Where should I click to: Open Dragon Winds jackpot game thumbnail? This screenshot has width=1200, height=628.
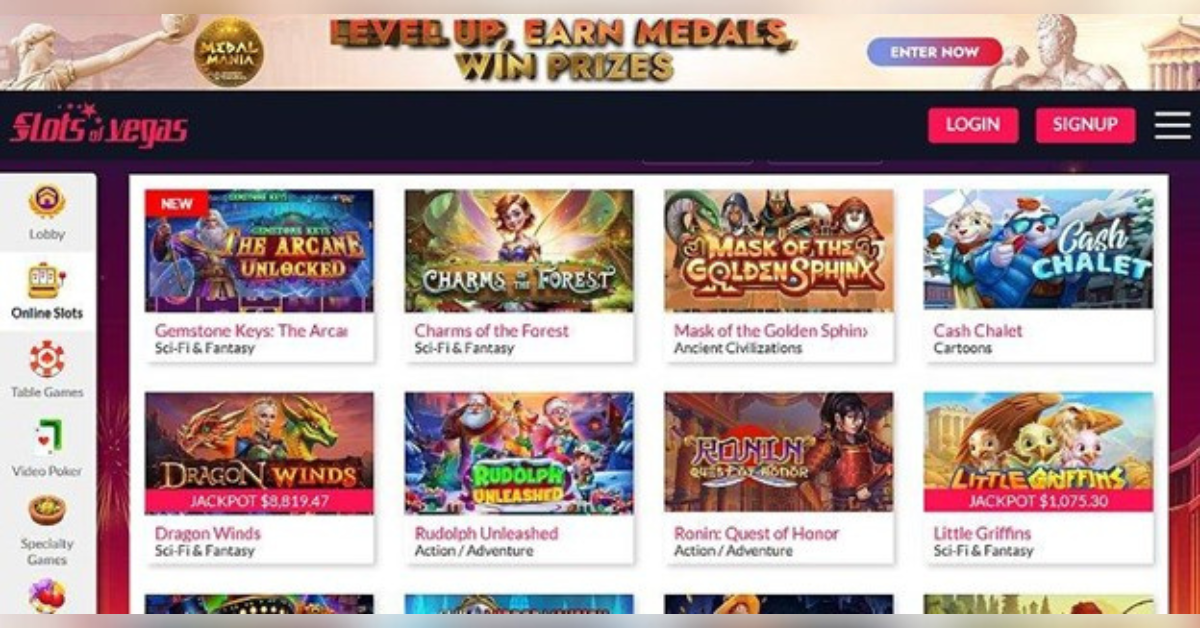[260, 453]
